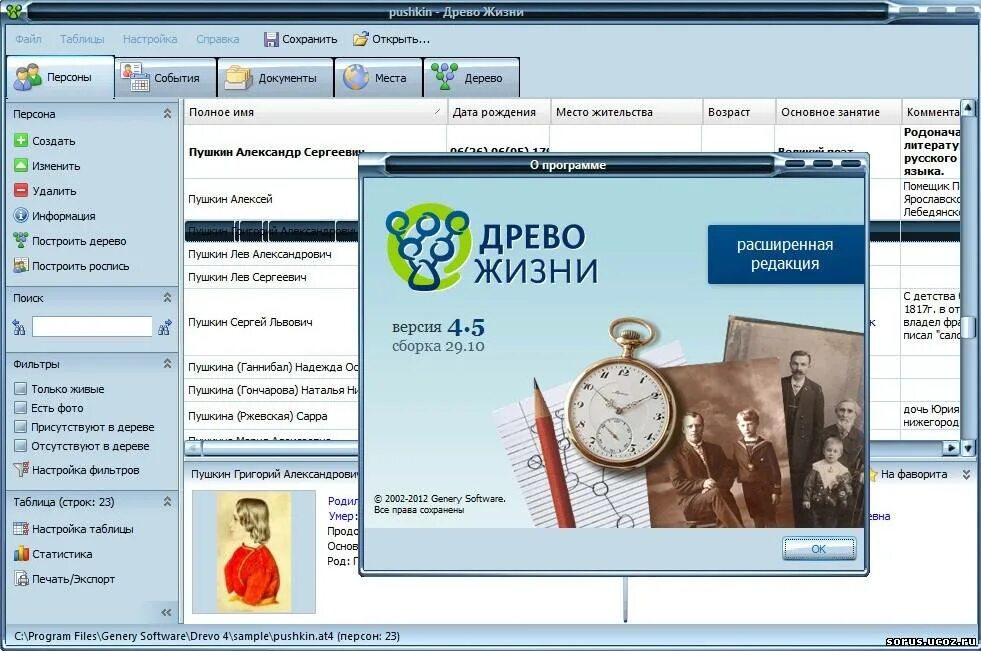
Task: Click the Документы folder stack icon
Action: (238, 78)
